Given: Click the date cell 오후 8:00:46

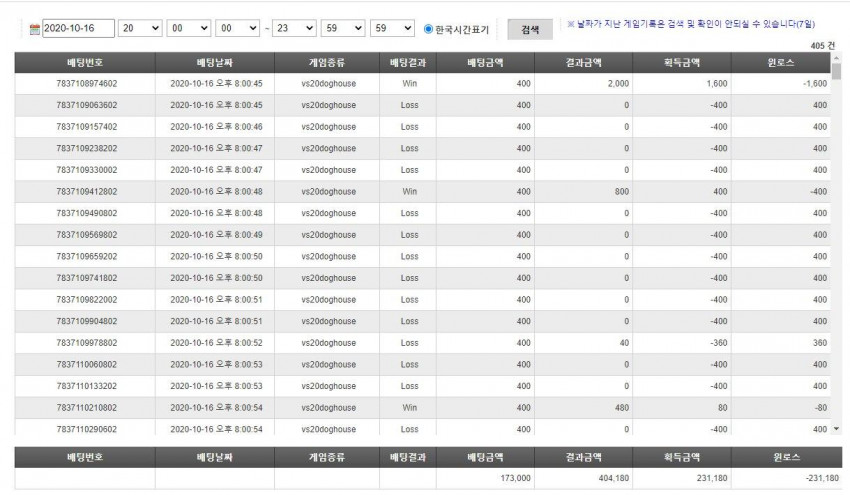Looking at the screenshot, I should point(216,127).
